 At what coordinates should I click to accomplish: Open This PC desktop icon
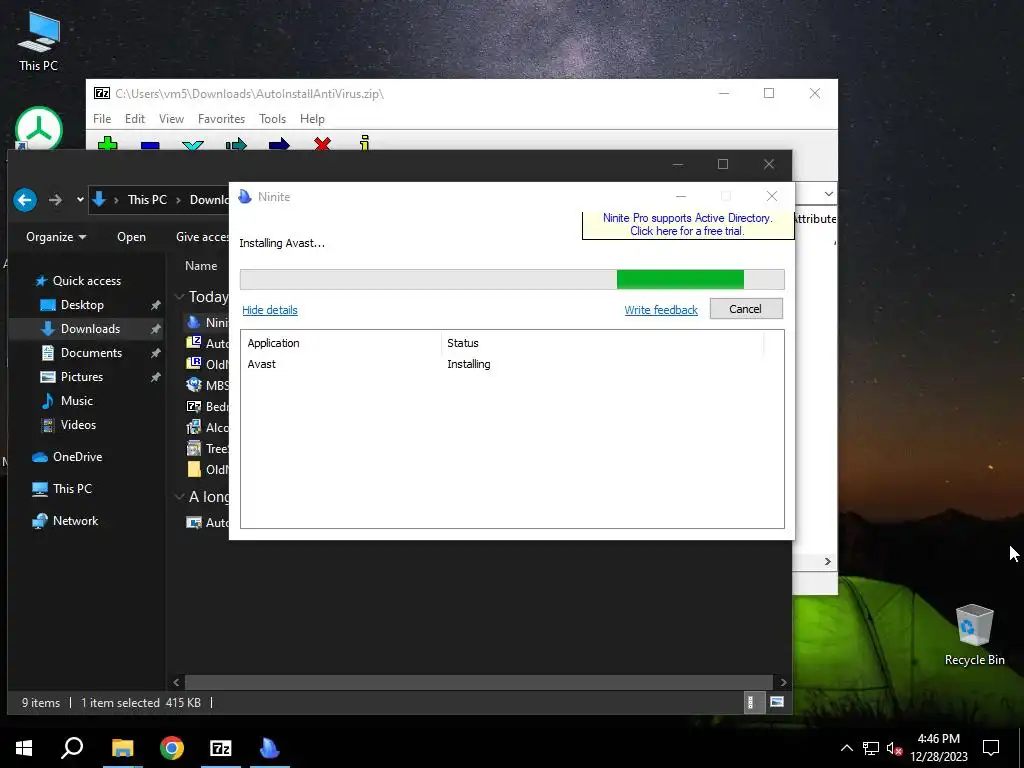coord(38,40)
